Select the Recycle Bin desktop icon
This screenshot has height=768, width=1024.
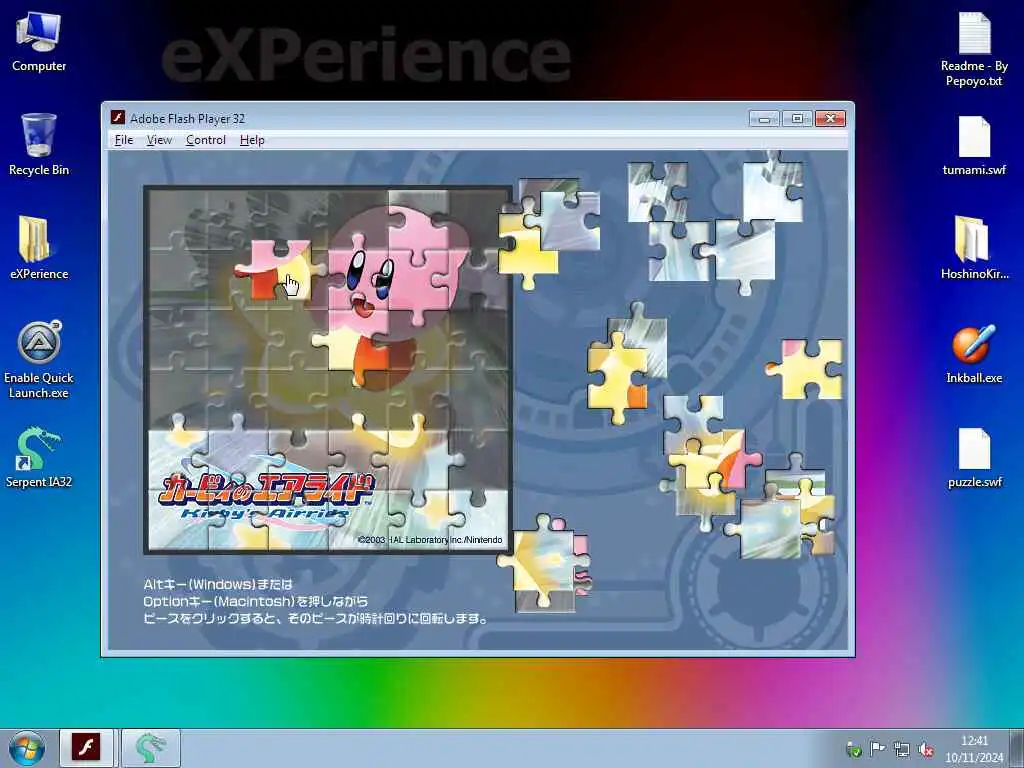(x=39, y=145)
